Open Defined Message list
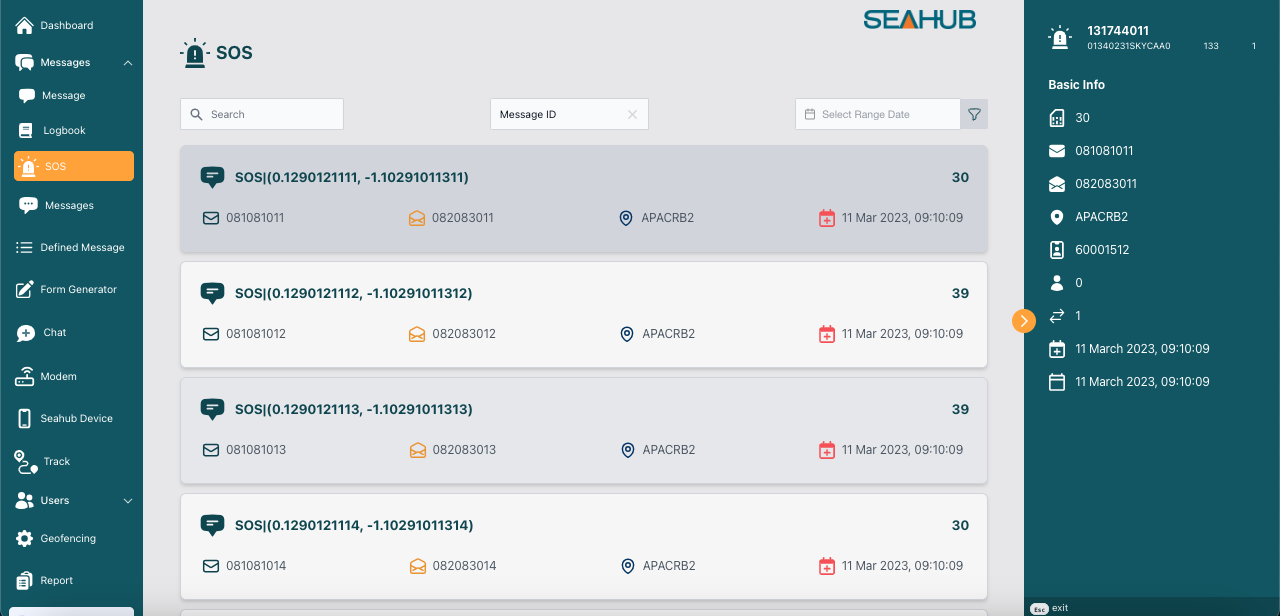Viewport: 1280px width, 616px height. point(82,247)
